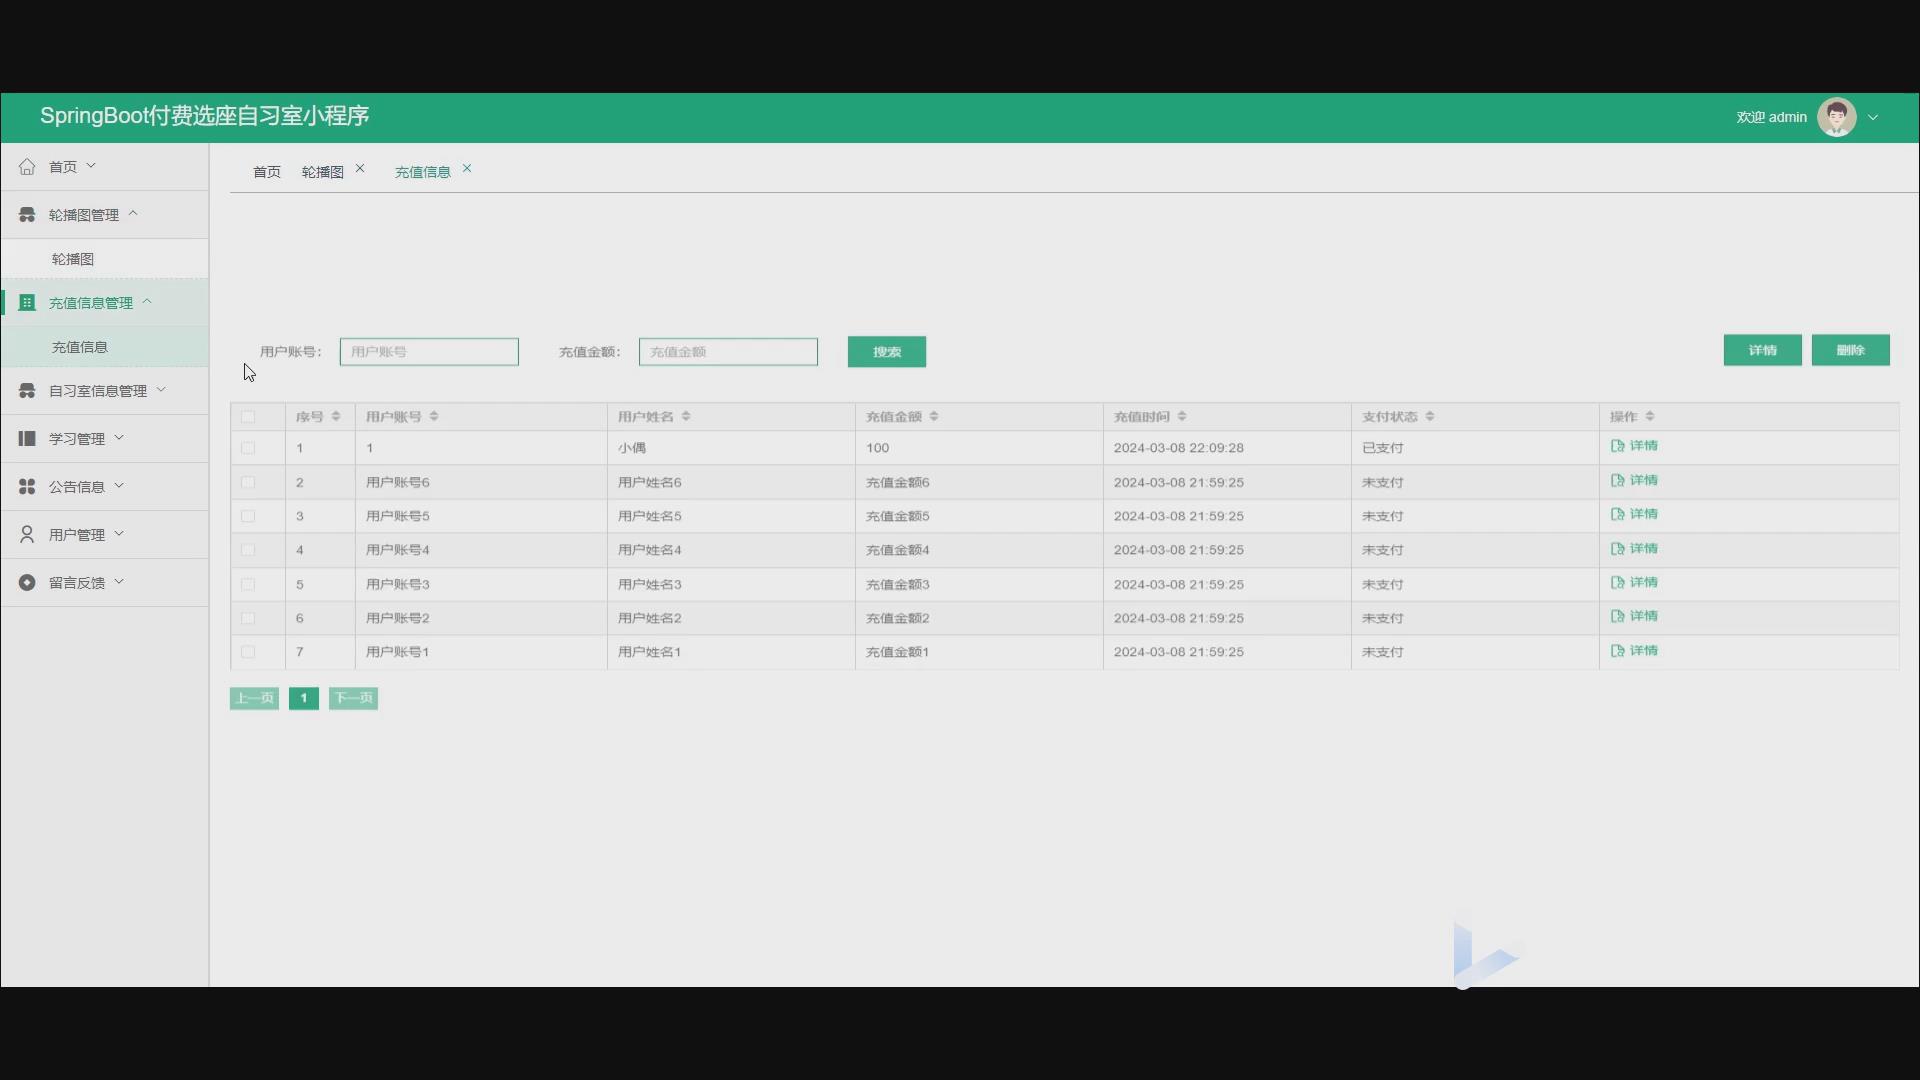
Task: Click the 搜索 search button
Action: 886,352
